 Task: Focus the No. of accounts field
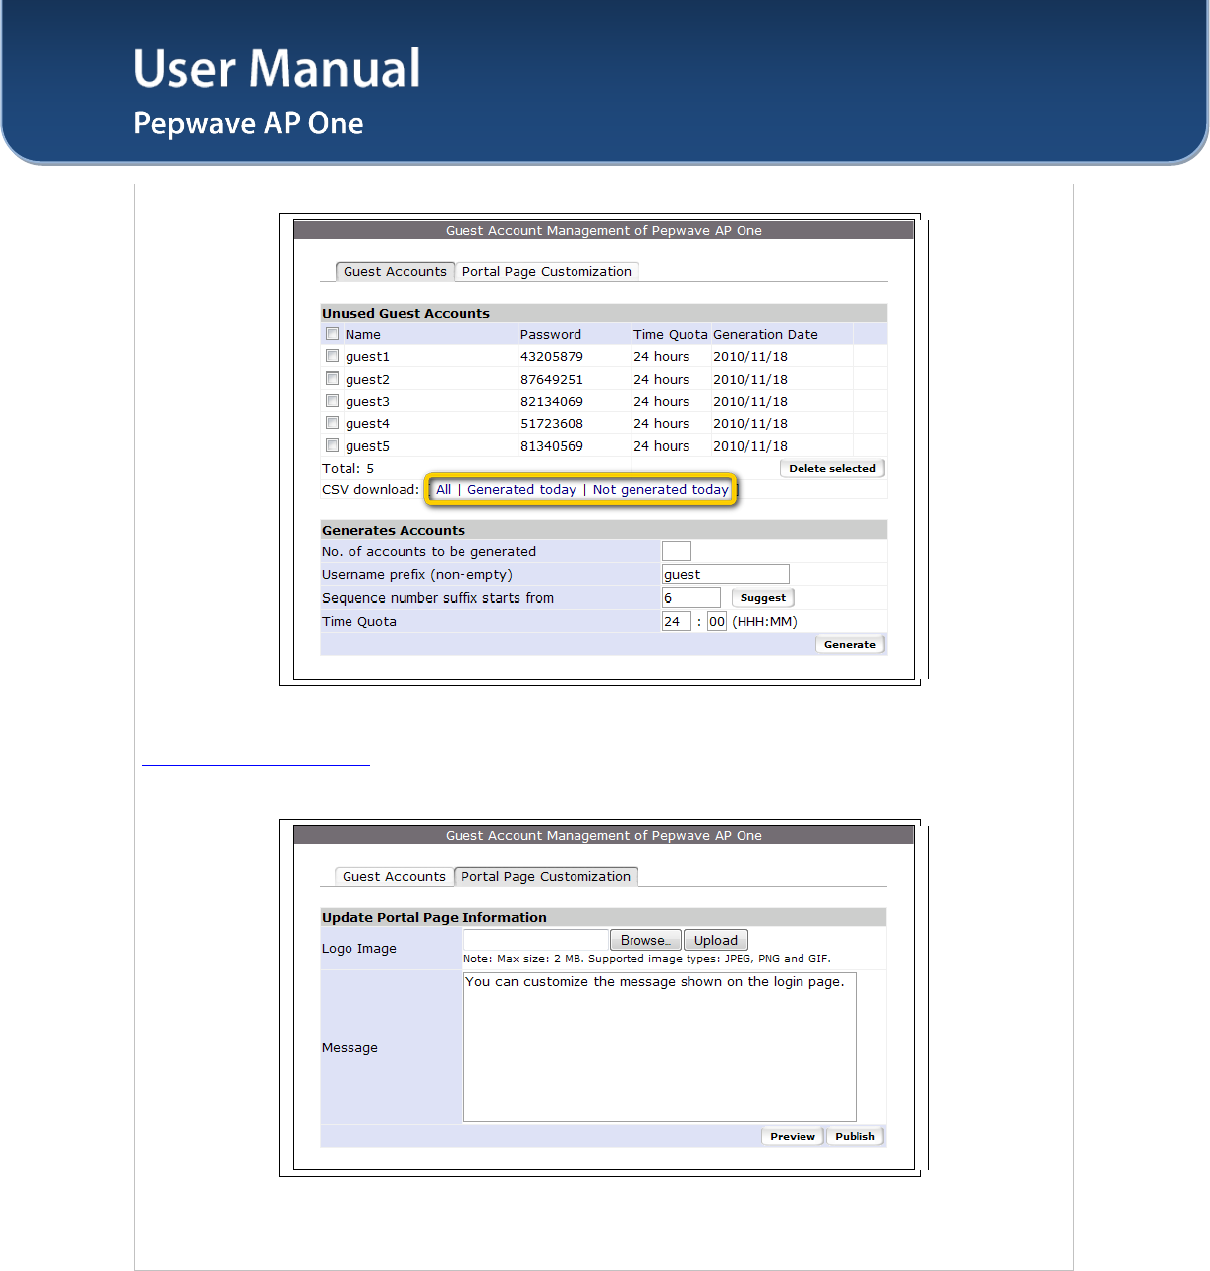[x=676, y=551]
